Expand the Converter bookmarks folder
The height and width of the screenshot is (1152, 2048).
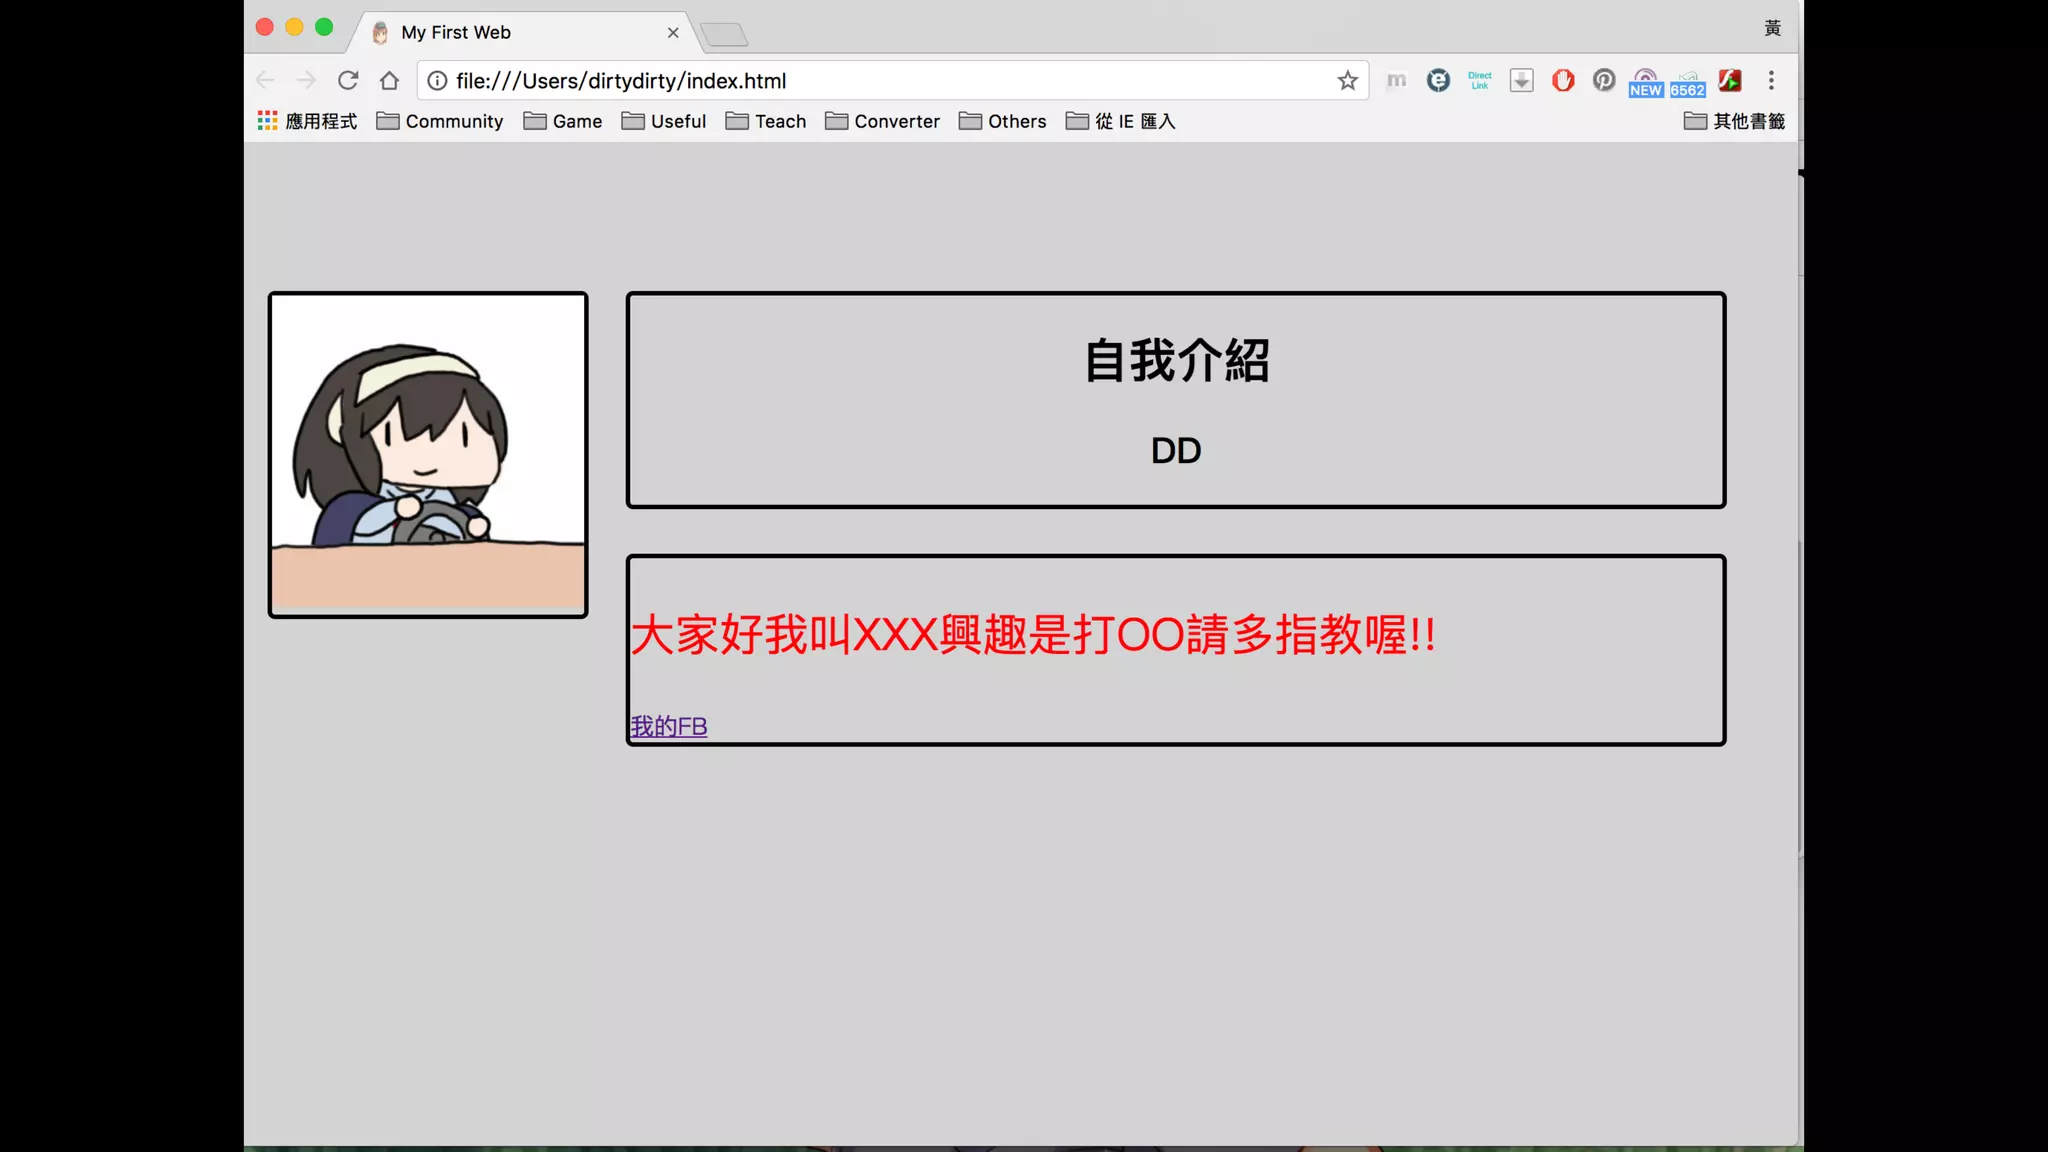tap(882, 121)
